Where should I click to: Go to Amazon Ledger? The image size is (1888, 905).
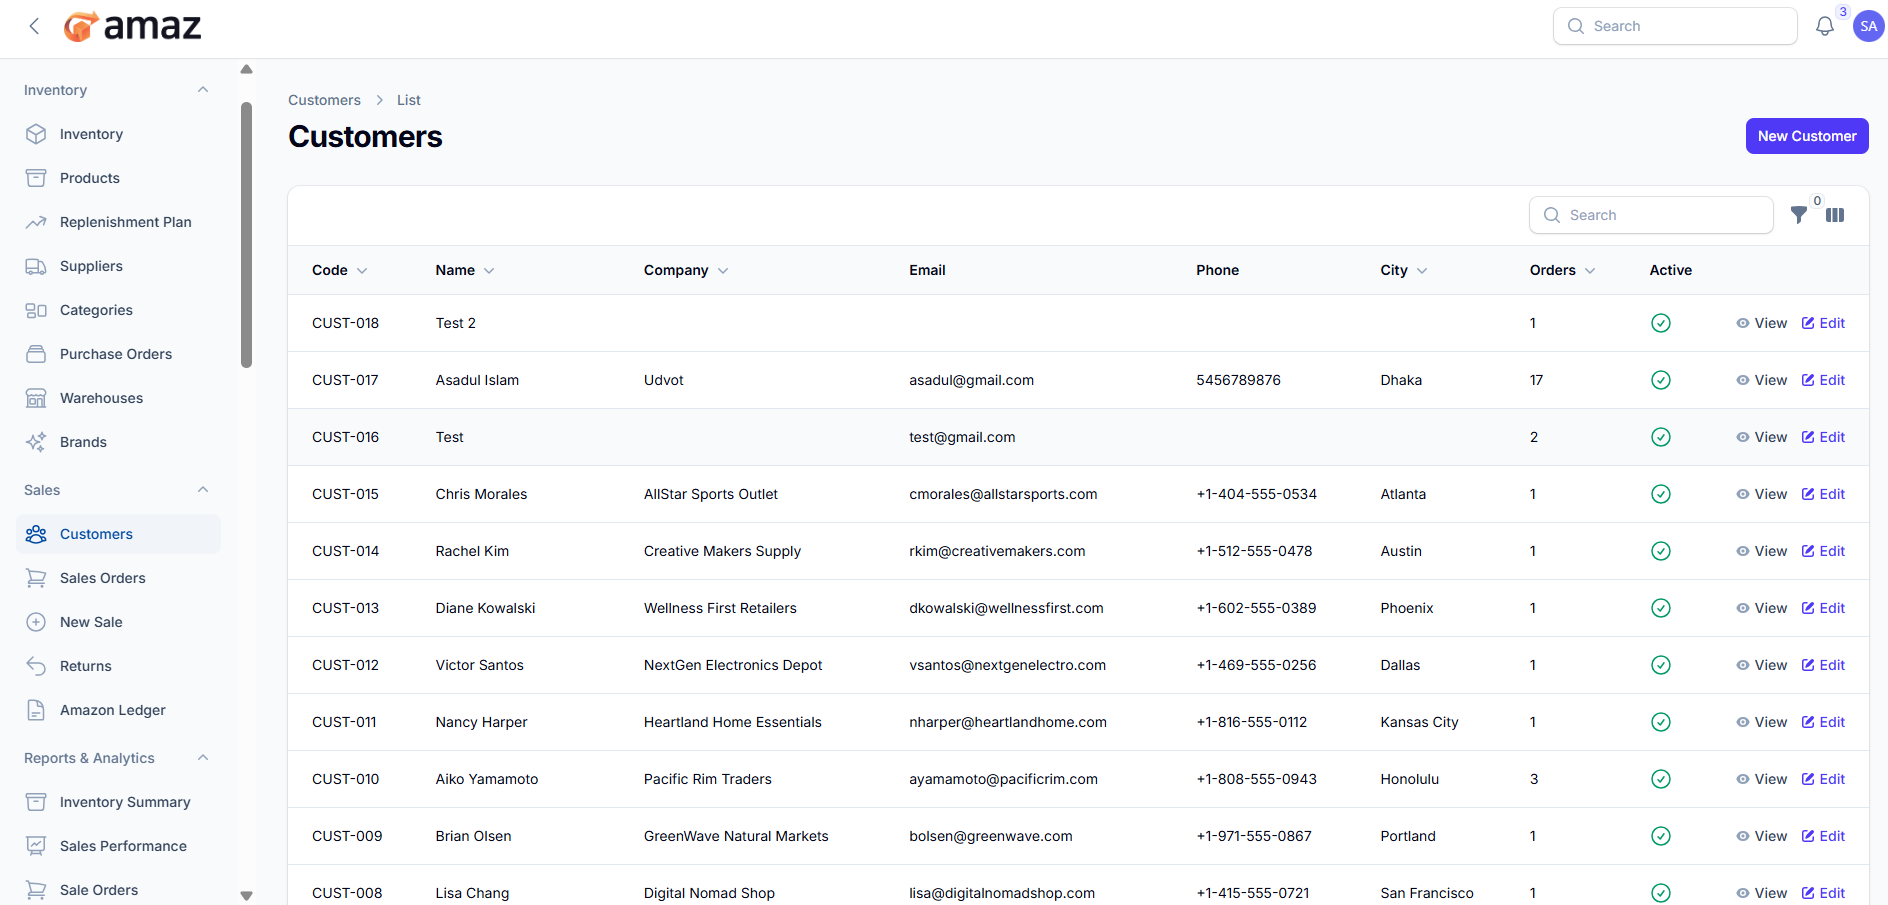pyautogui.click(x=118, y=710)
